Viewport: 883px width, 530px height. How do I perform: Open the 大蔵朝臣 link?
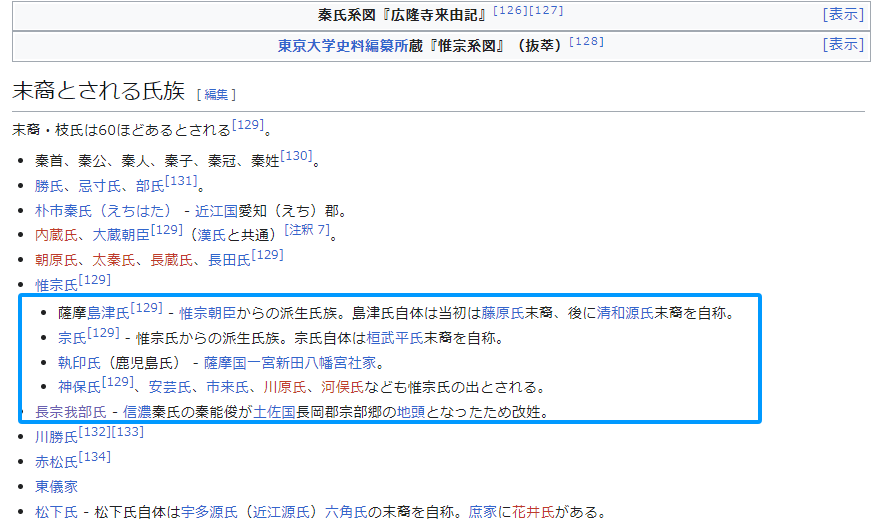121,235
